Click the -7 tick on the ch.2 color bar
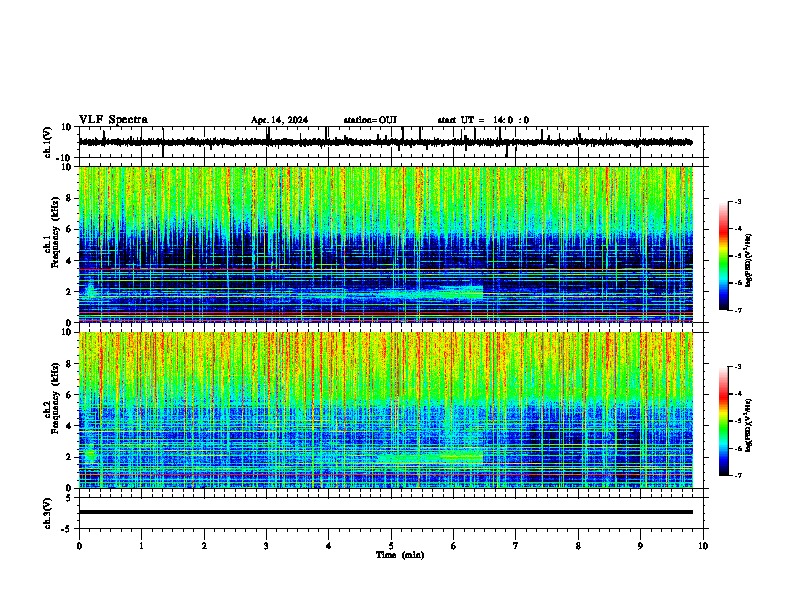Viewport: 792px width, 612px height. click(x=738, y=475)
